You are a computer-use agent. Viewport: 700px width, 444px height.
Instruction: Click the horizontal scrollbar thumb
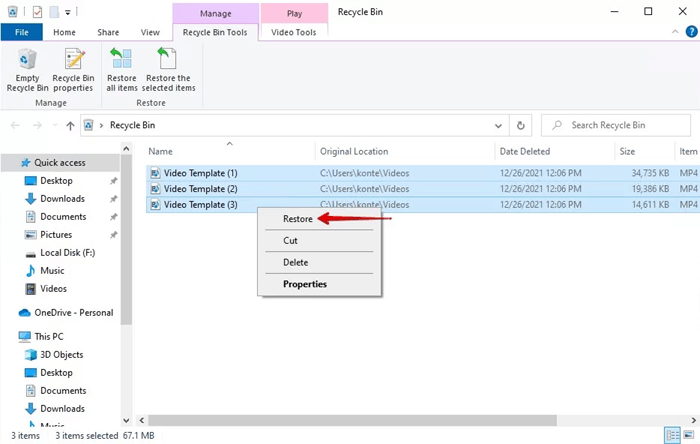point(352,420)
